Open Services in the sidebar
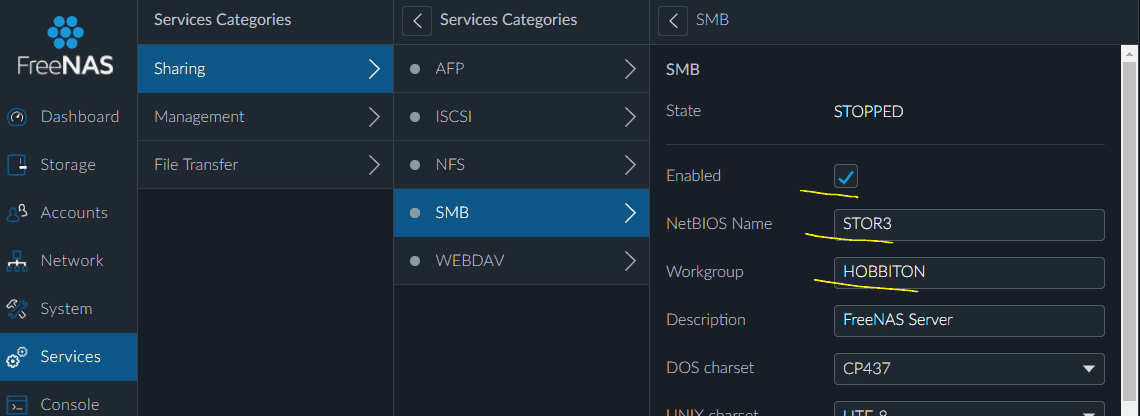Image resolution: width=1140 pixels, height=416 pixels. pyautogui.click(x=68, y=357)
